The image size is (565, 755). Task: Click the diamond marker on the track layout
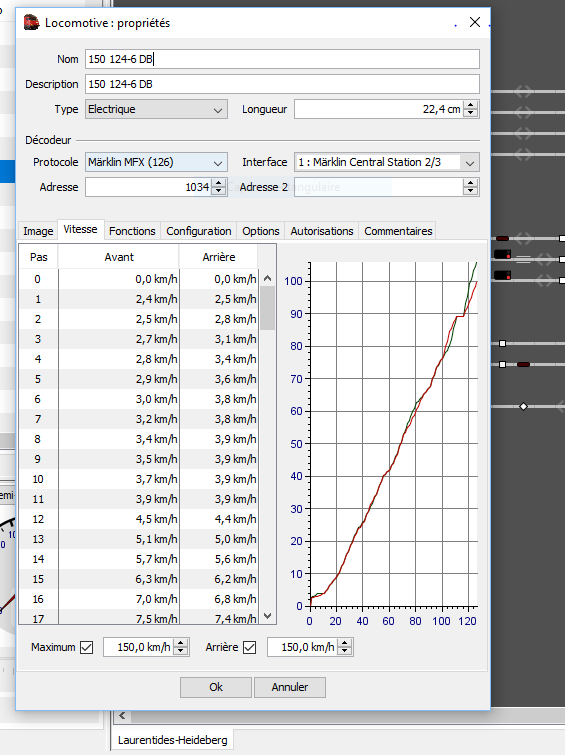[524, 407]
